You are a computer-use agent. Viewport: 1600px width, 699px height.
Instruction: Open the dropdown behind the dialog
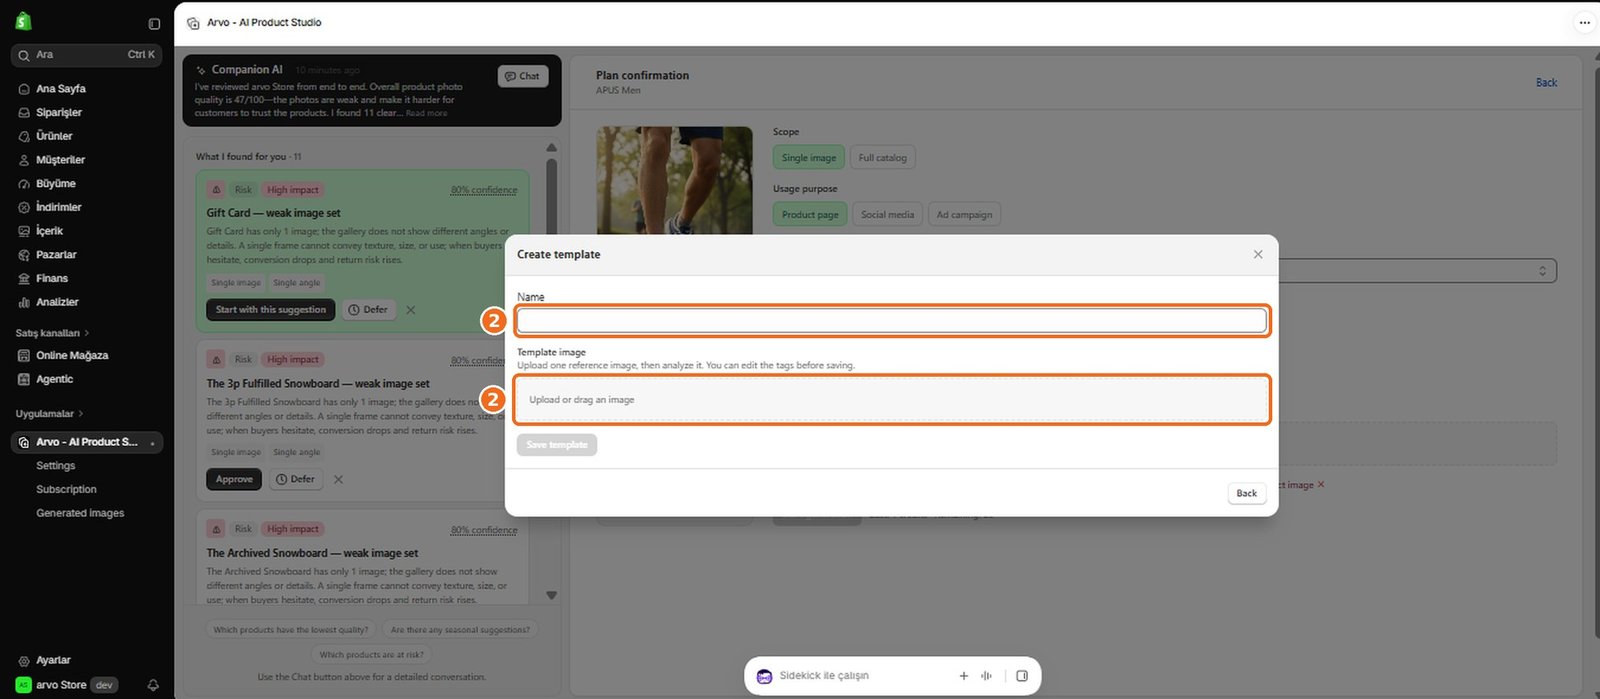pyautogui.click(x=1418, y=271)
